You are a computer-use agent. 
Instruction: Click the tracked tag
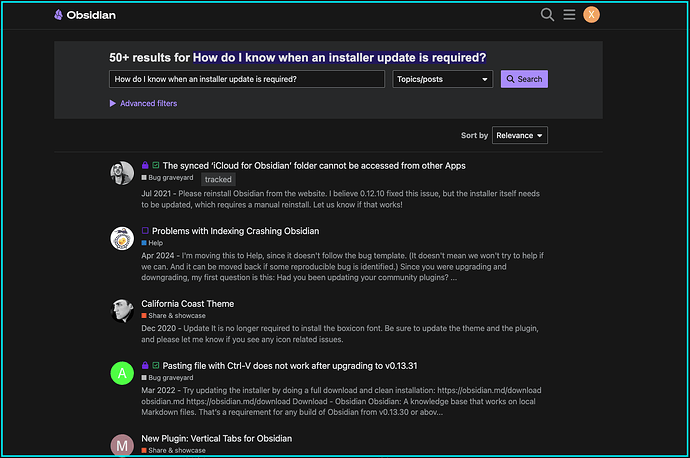[x=218, y=180]
